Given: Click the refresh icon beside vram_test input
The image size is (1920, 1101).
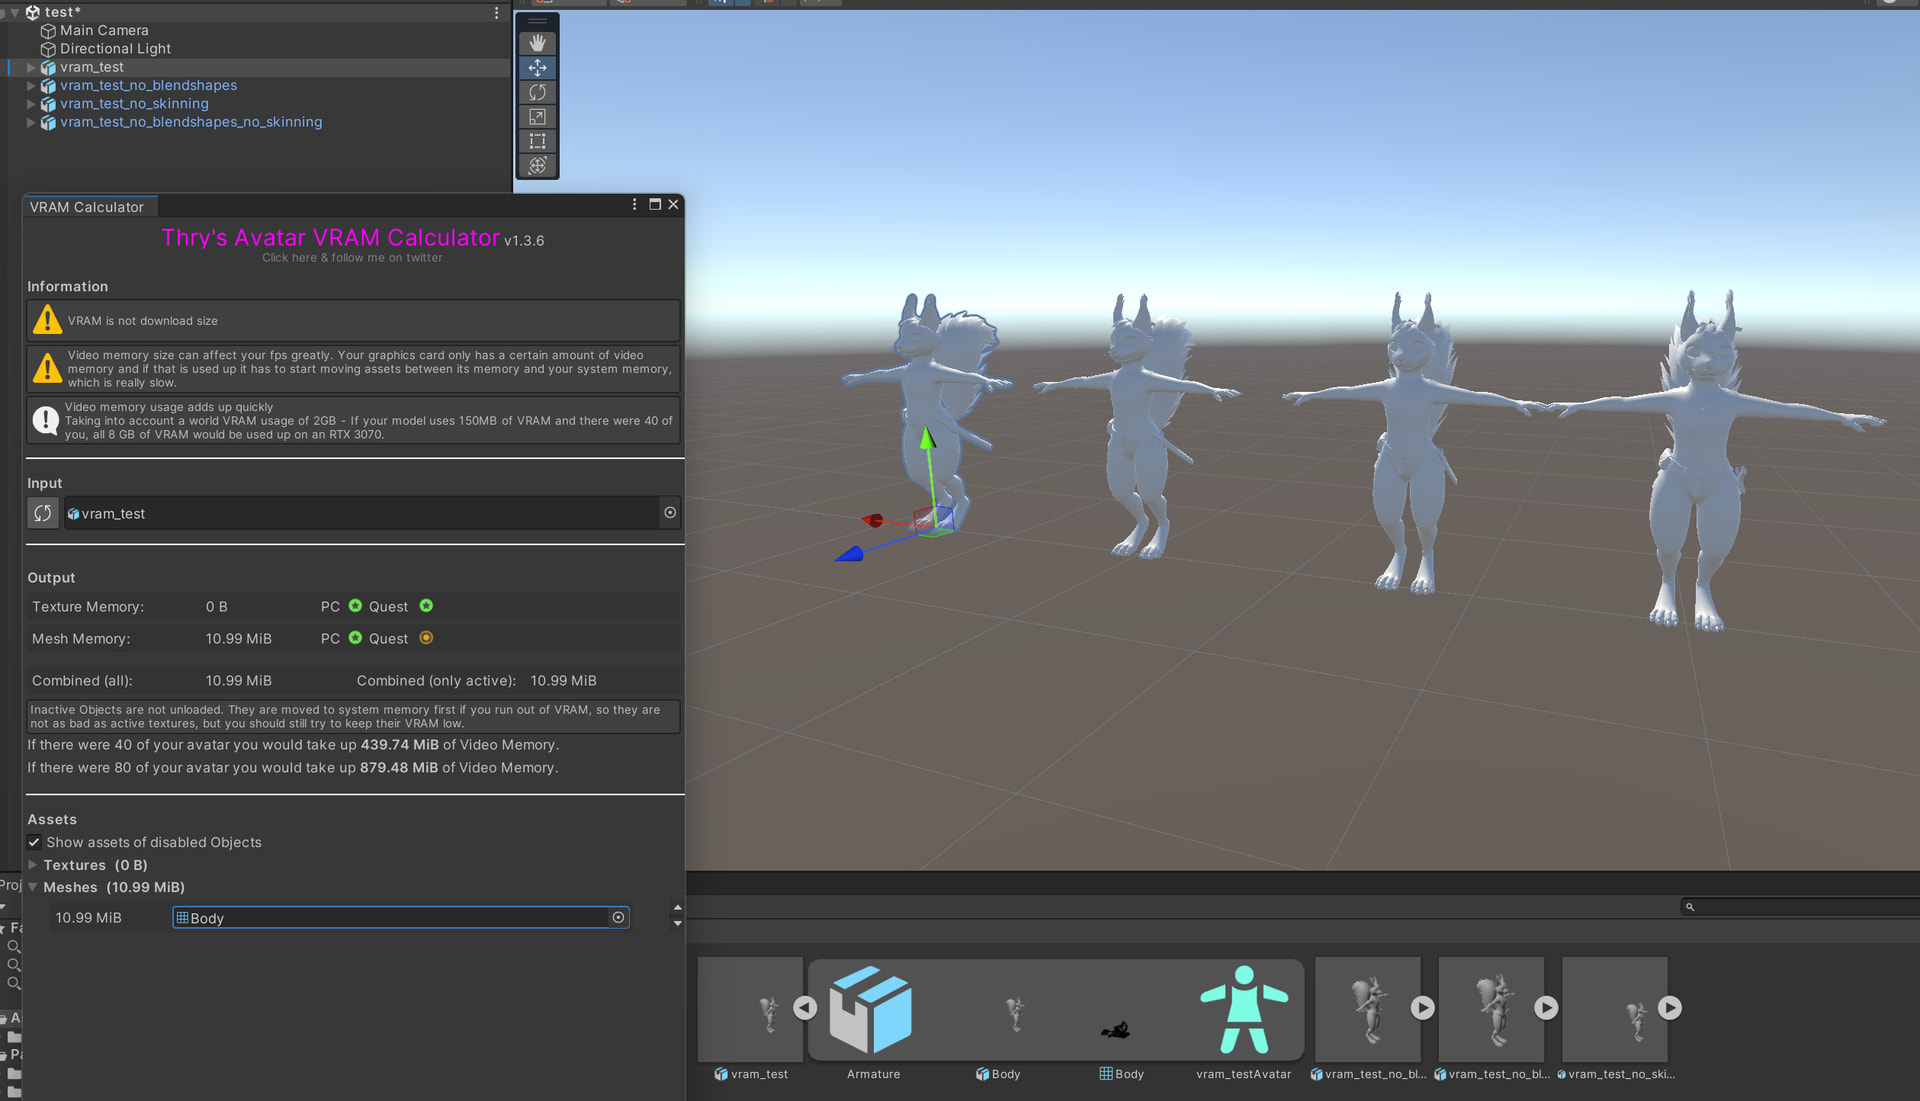Looking at the screenshot, I should [x=42, y=513].
